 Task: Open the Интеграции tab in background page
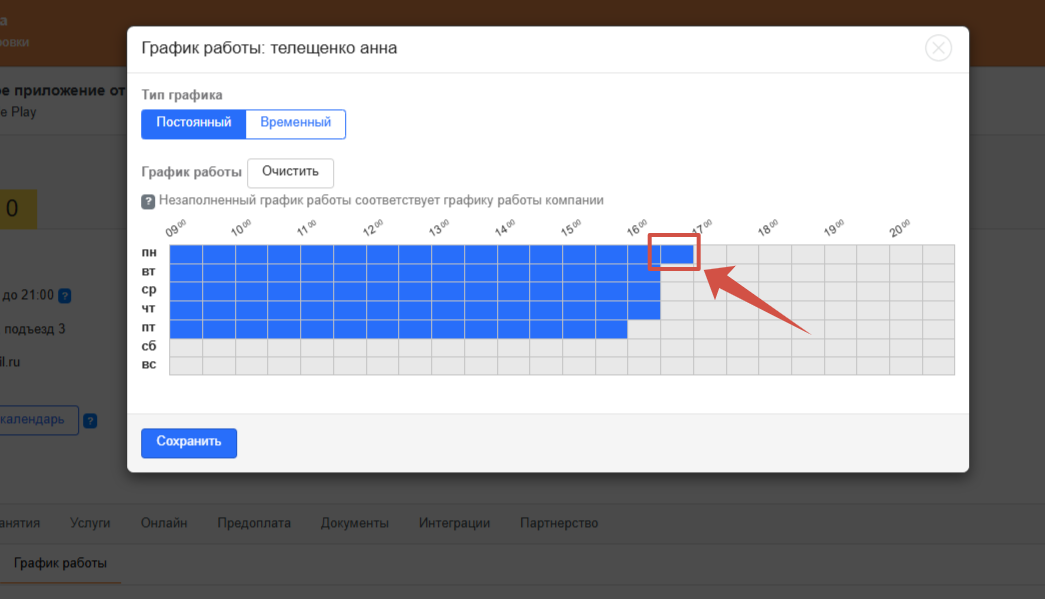(454, 524)
